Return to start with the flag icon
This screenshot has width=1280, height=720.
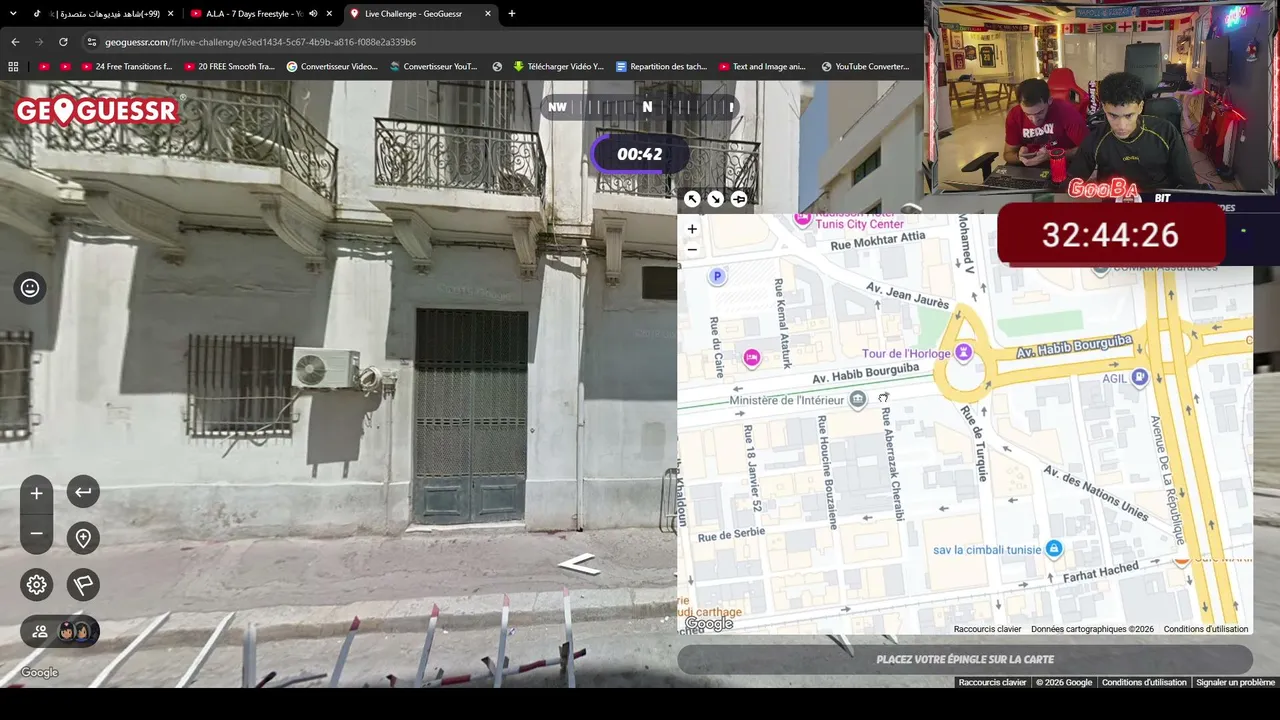[x=83, y=585]
